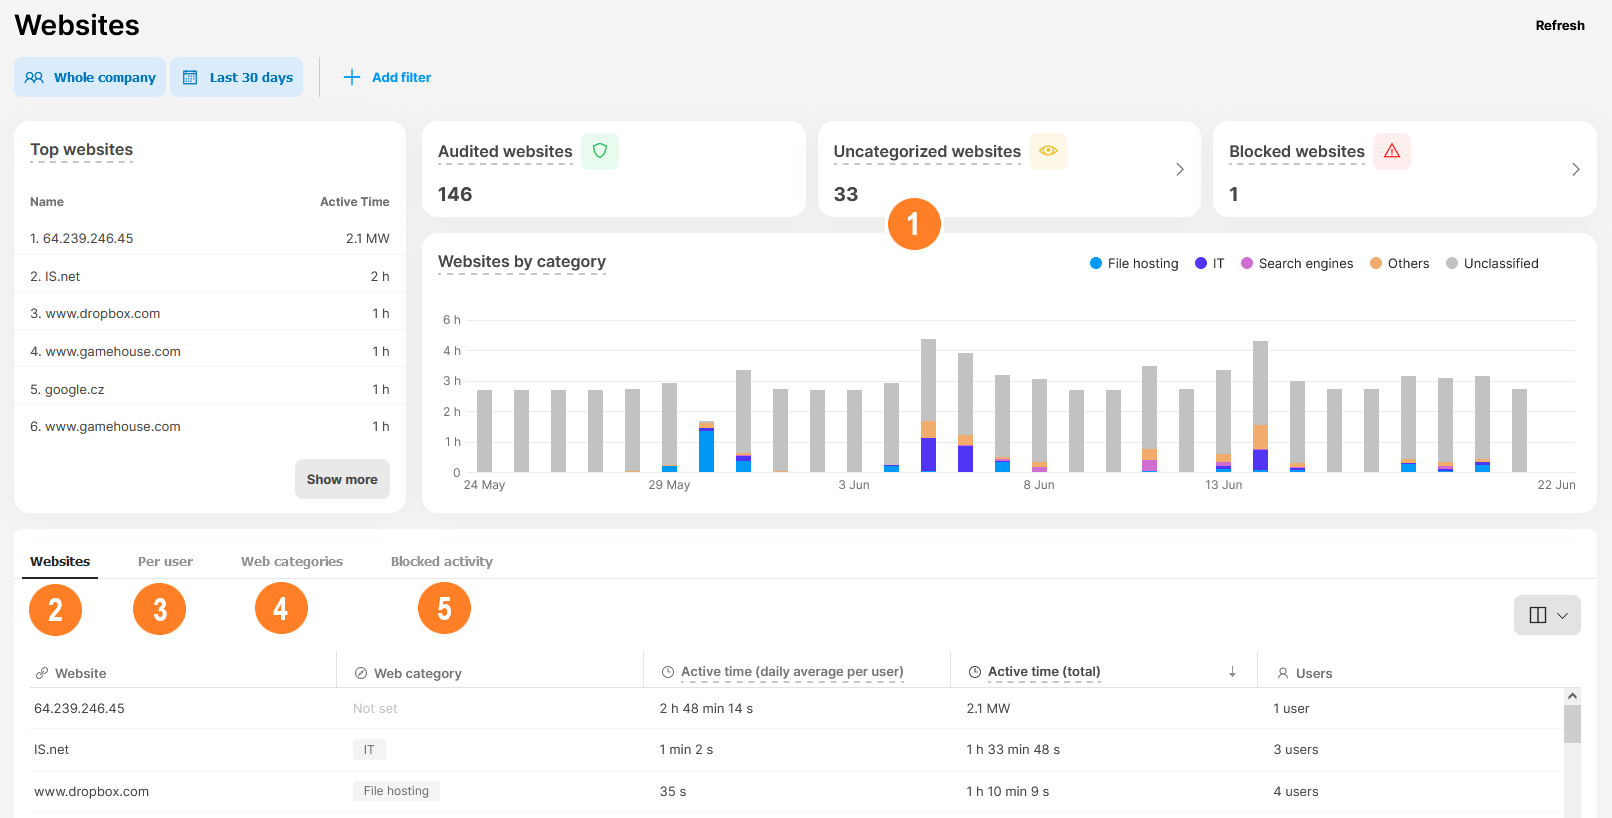This screenshot has width=1612, height=818.
Task: Click Refresh in the top right
Action: [1559, 25]
